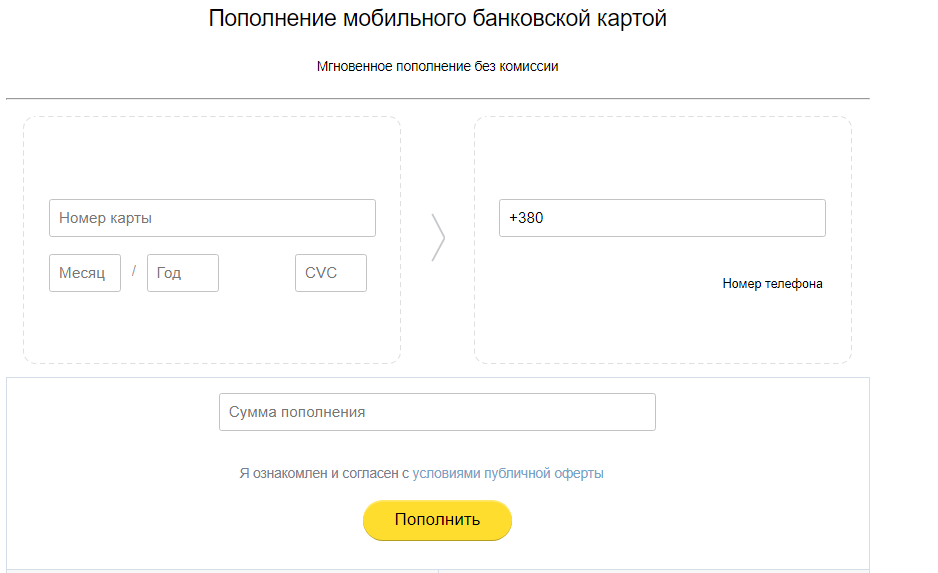Image resolution: width=938 pixels, height=573 pixels.
Task: Click the +380 phone number field
Action: pyautogui.click(x=662, y=218)
